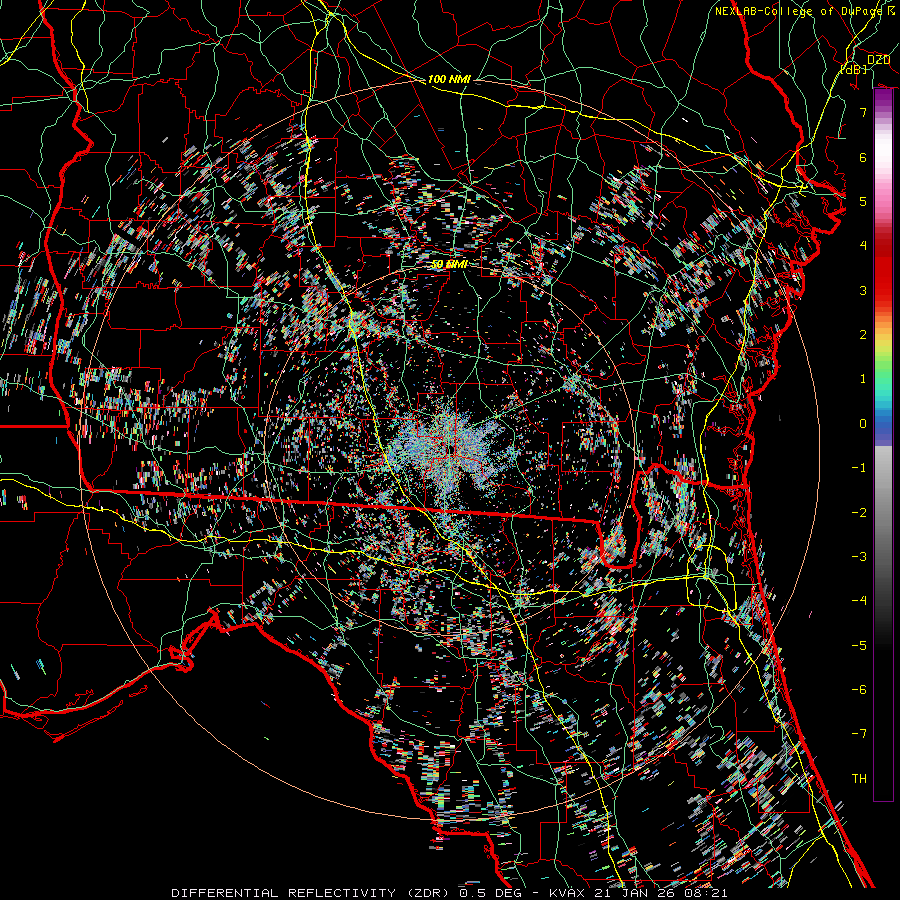This screenshot has height=900, width=900.
Task: Click the "1" tick label on the color scale
Action: [863, 379]
